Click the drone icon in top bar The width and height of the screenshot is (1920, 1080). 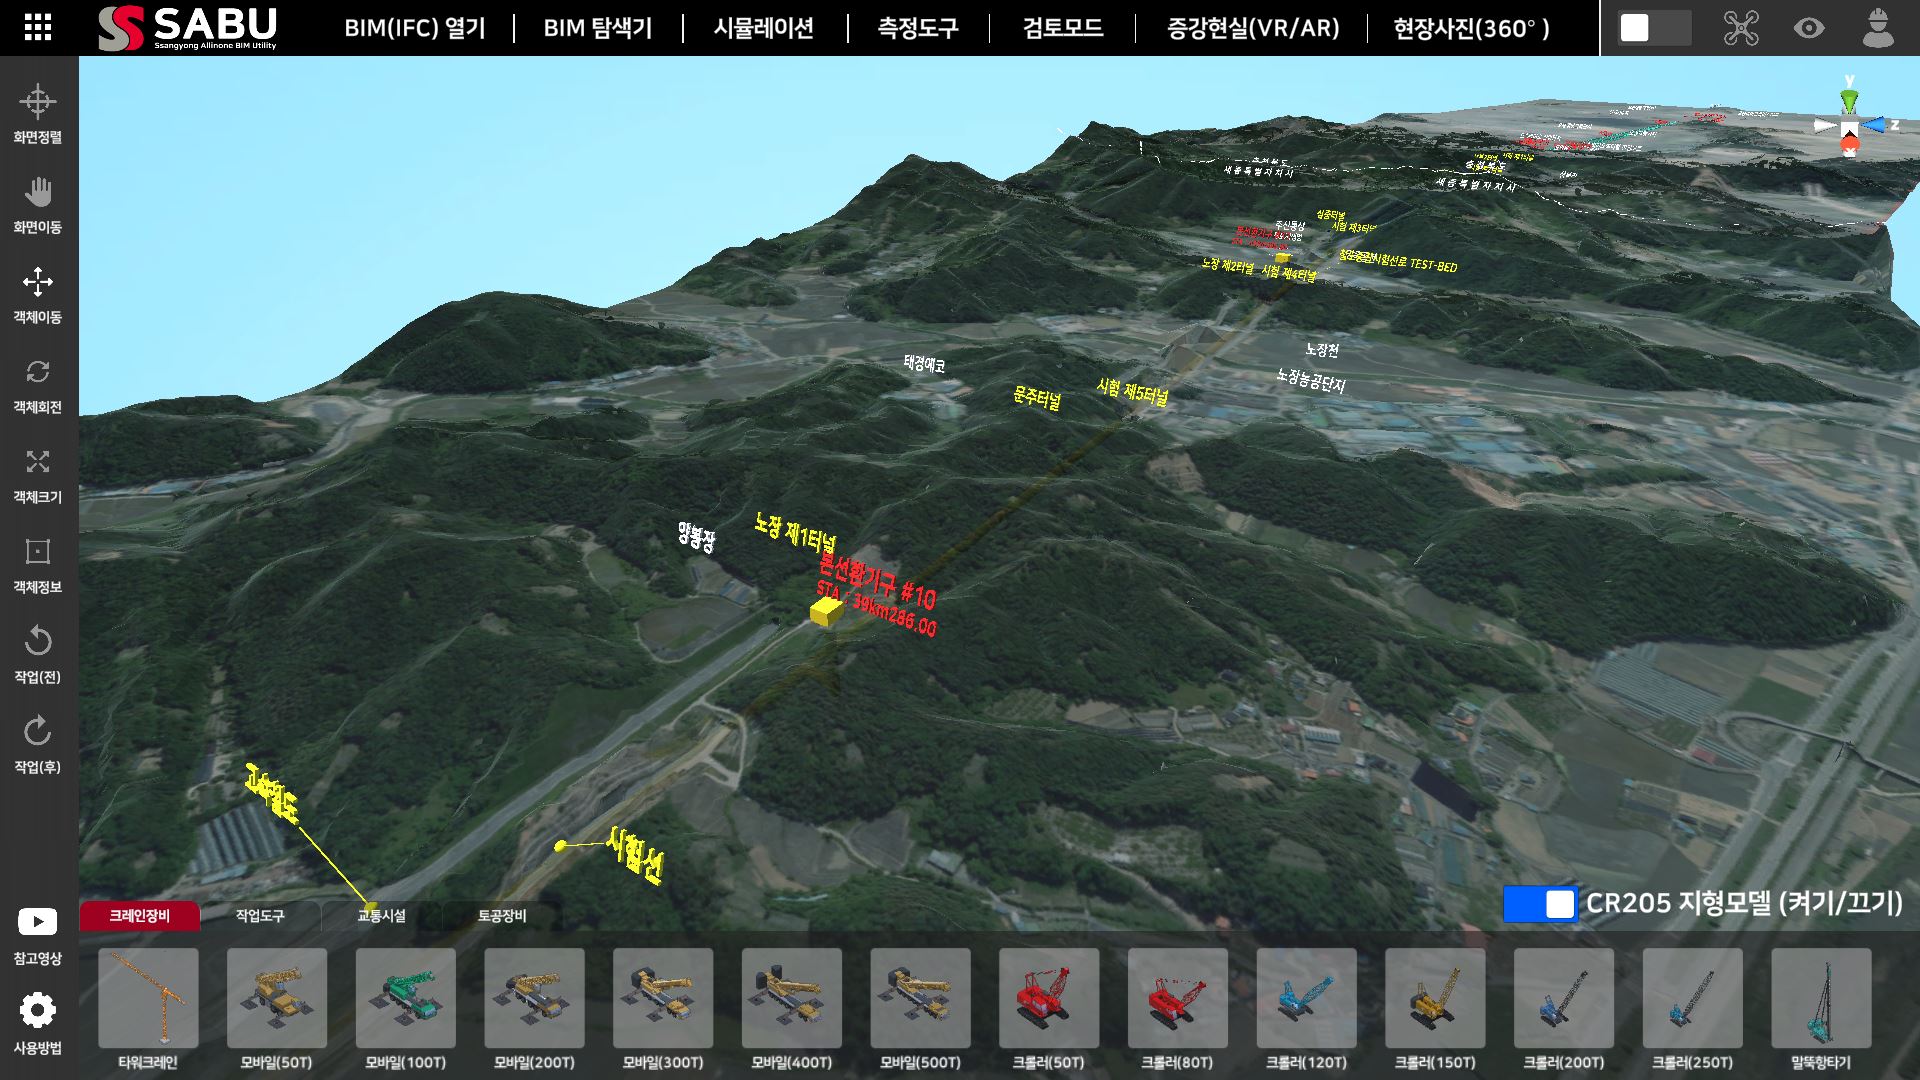pos(1741,28)
